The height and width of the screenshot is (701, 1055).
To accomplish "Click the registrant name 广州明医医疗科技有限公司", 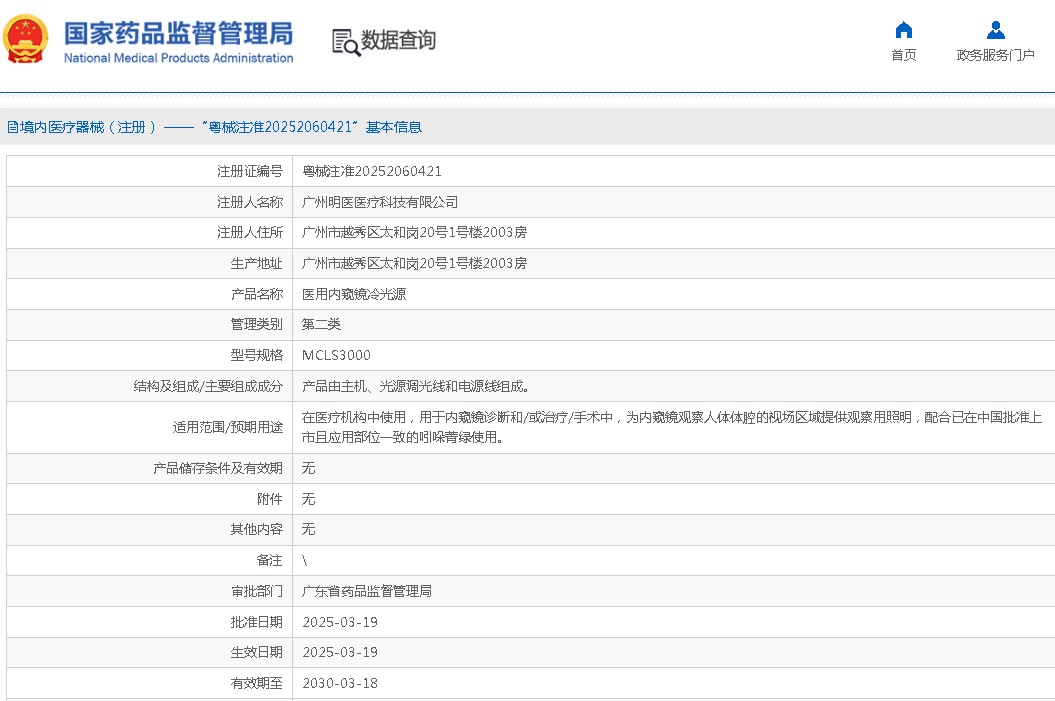I will pyautogui.click(x=380, y=202).
